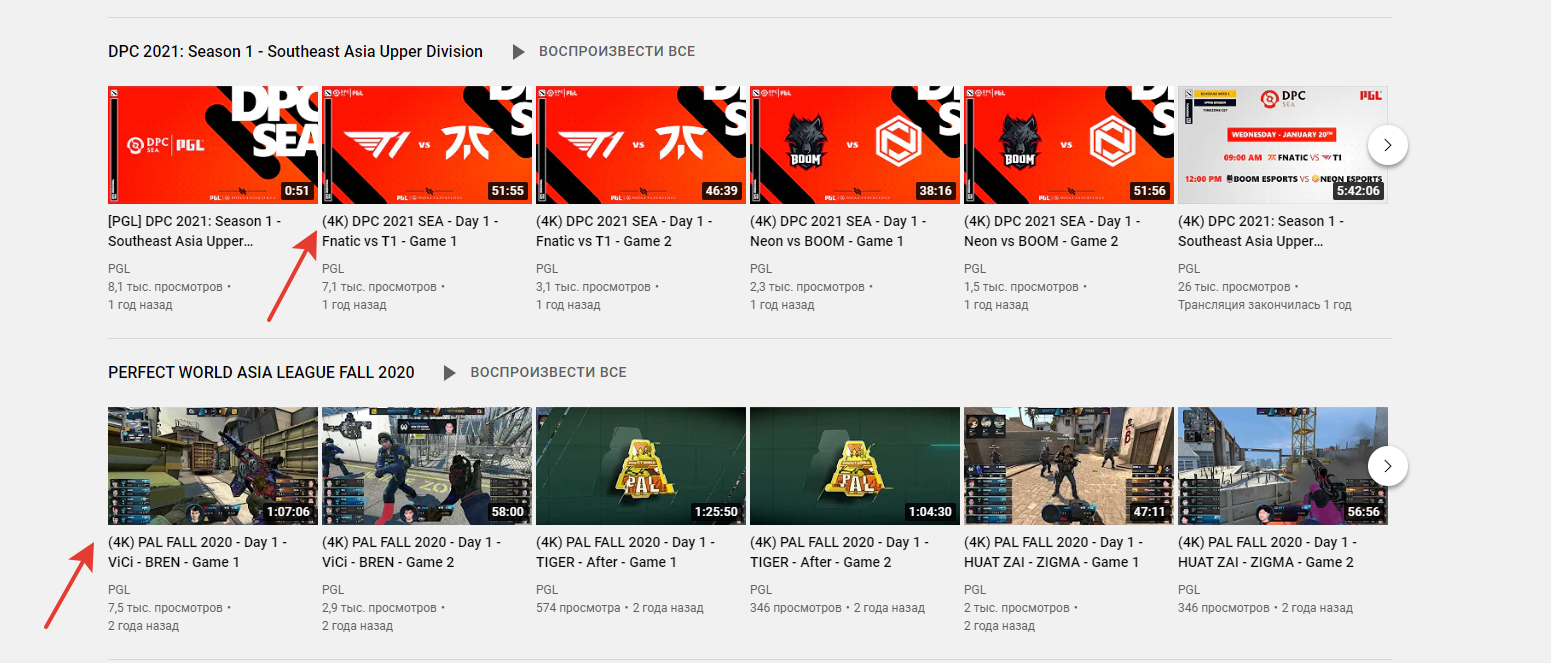The width and height of the screenshot is (1551, 663).
Task: Open the Fnatic vs T1 46:39 thumbnail
Action: (x=641, y=145)
